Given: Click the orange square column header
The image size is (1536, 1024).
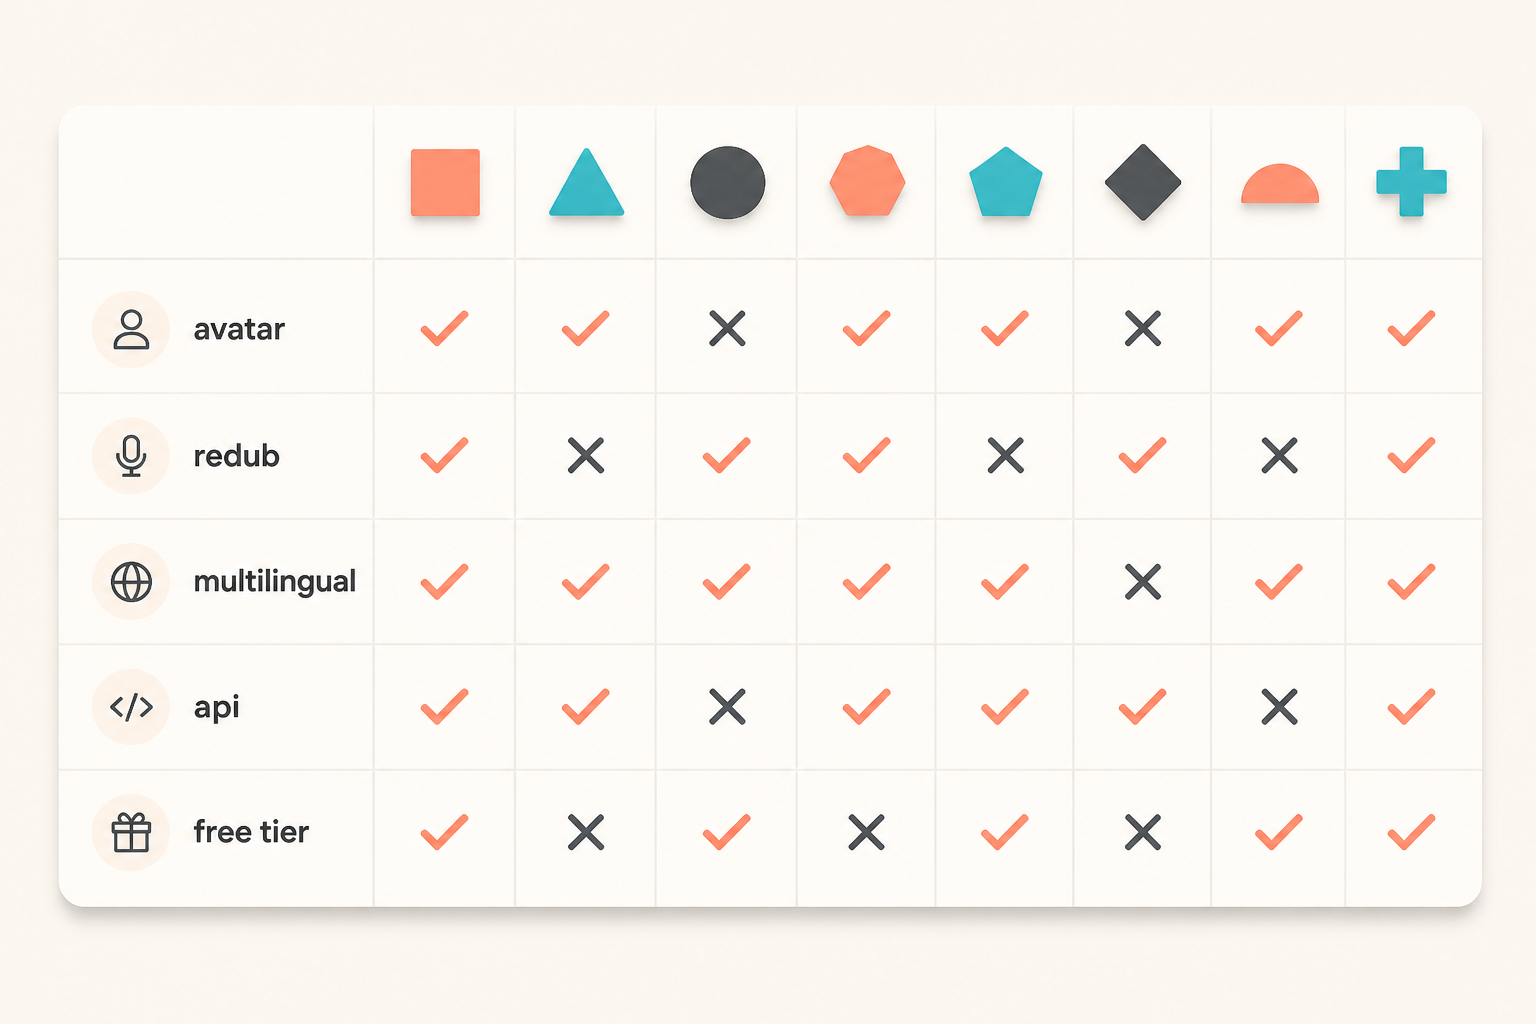Looking at the screenshot, I should [x=445, y=182].
